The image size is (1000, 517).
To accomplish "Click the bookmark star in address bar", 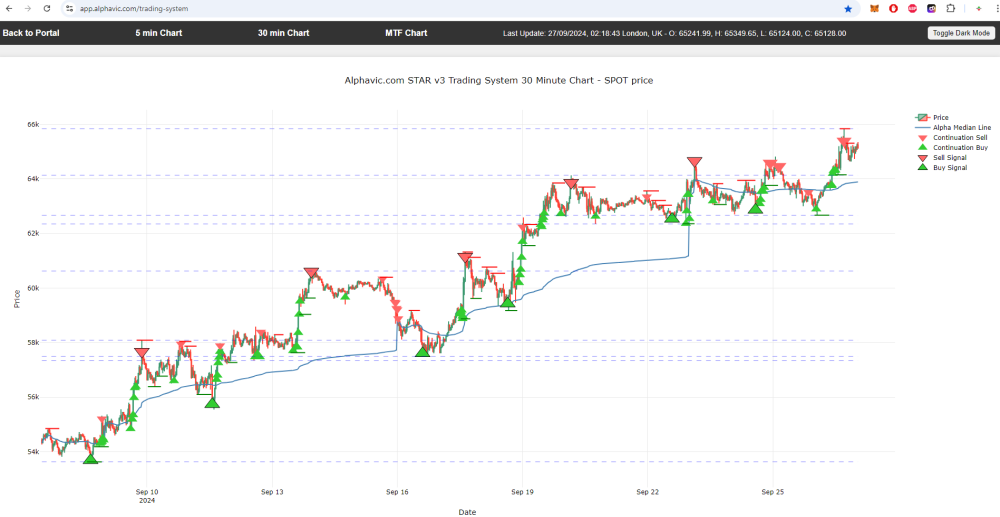I will click(x=848, y=8).
